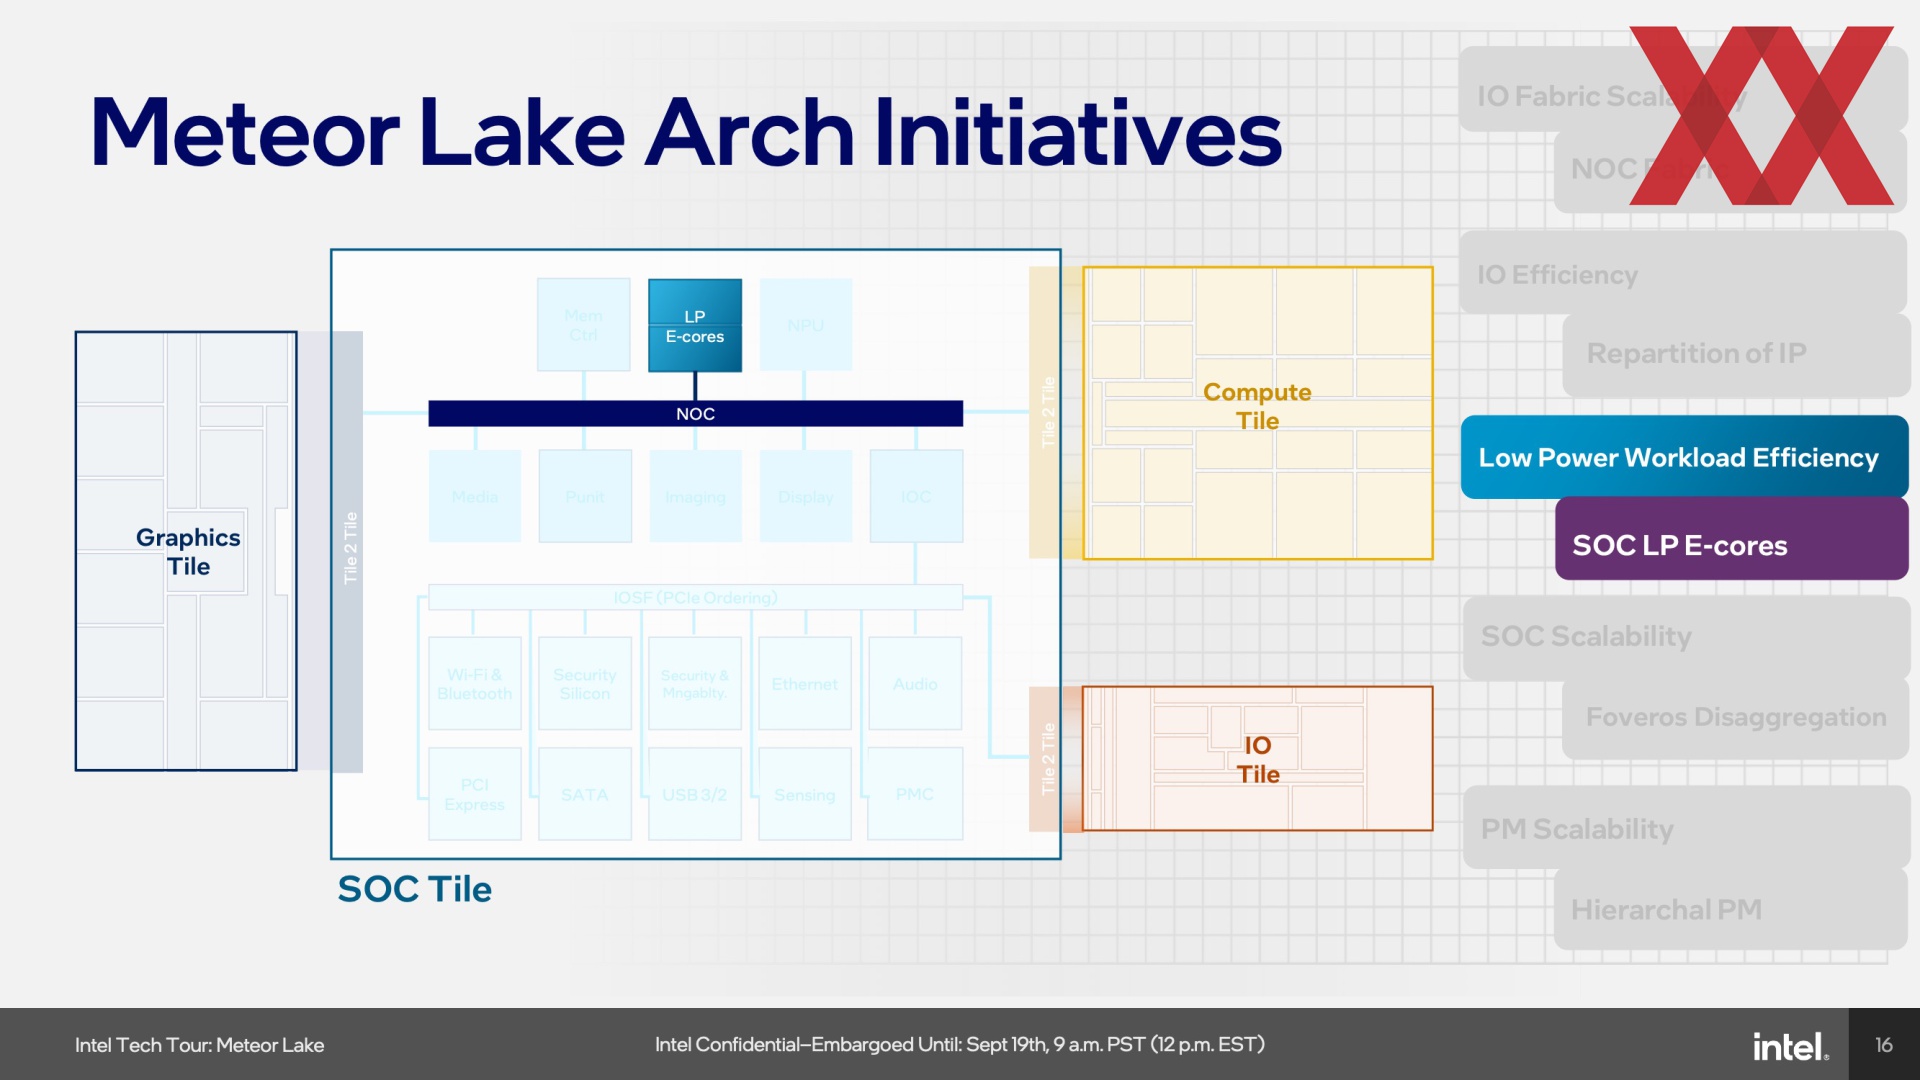Click the USB 3/2 block

[x=695, y=794]
